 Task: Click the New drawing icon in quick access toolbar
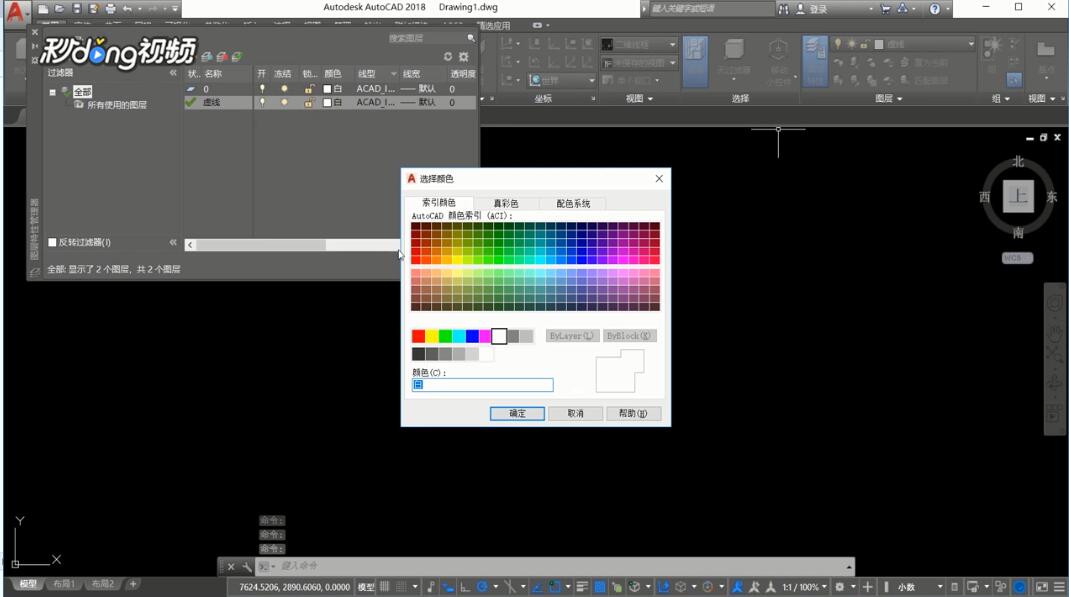(43, 9)
